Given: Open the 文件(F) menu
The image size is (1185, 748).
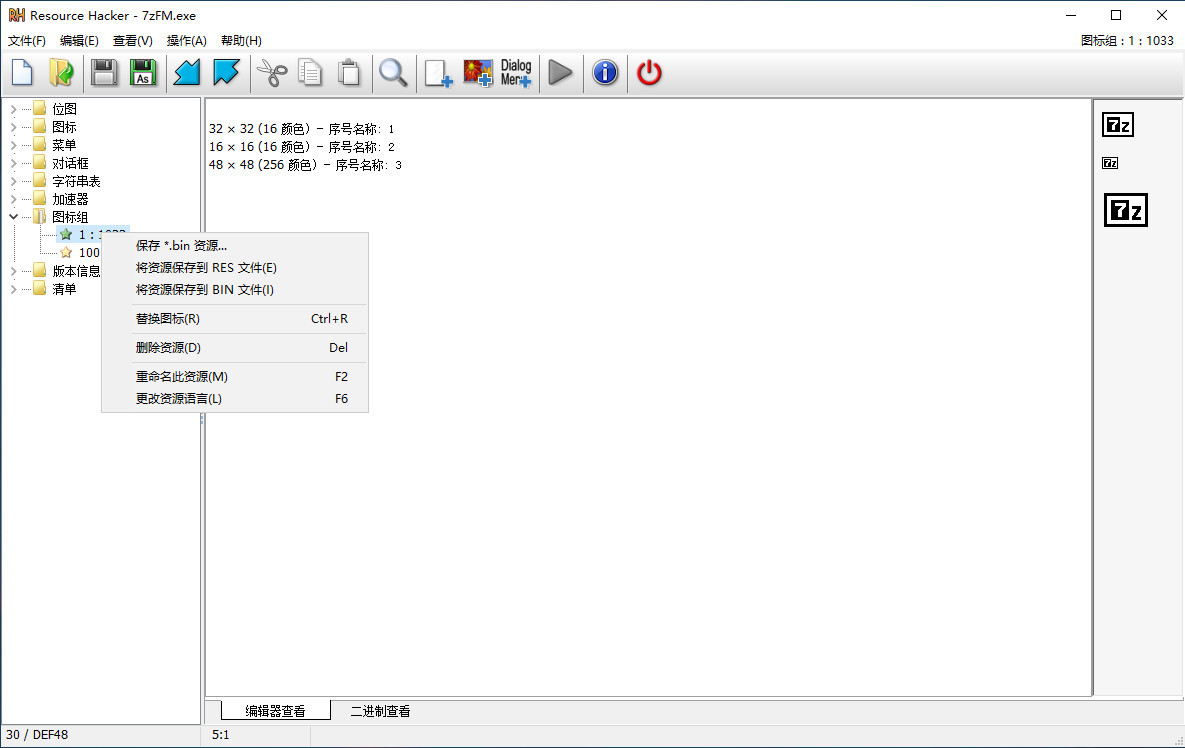Looking at the screenshot, I should (26, 41).
